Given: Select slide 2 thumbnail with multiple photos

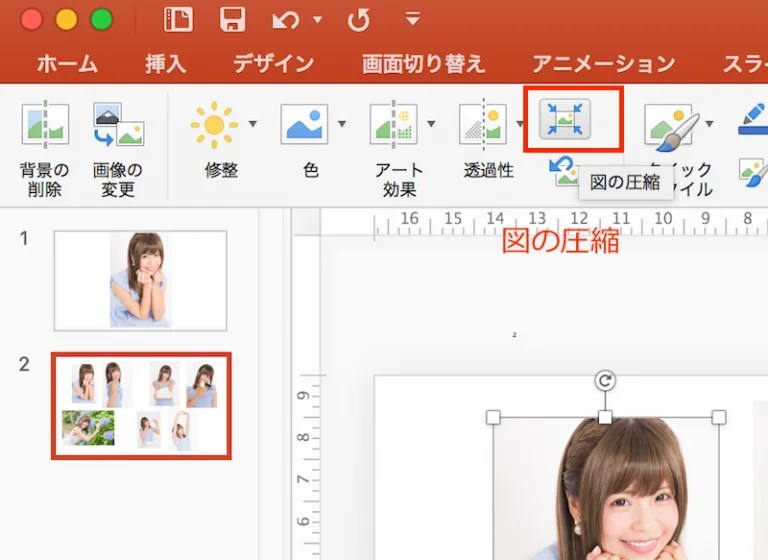Looking at the screenshot, I should [141, 406].
